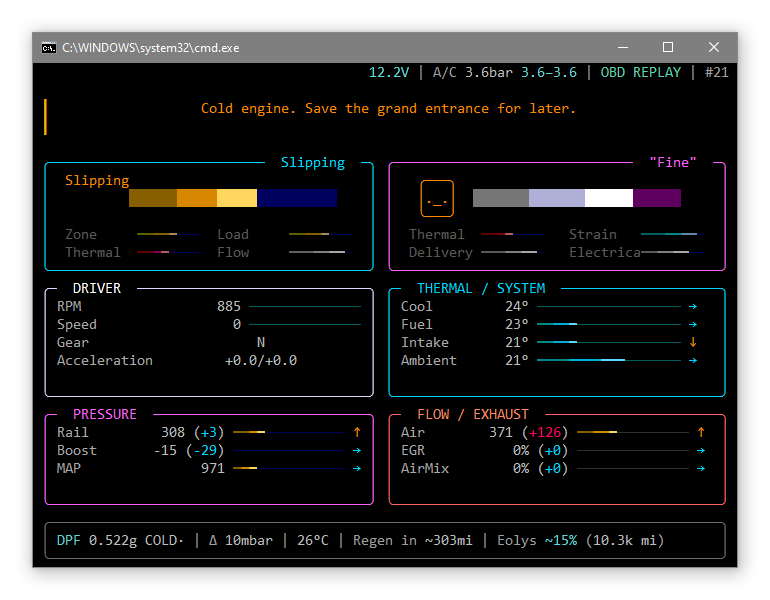Image resolution: width=770 pixels, height=600 pixels.
Task: Click the Fuel trend arrow
Action: point(693,325)
